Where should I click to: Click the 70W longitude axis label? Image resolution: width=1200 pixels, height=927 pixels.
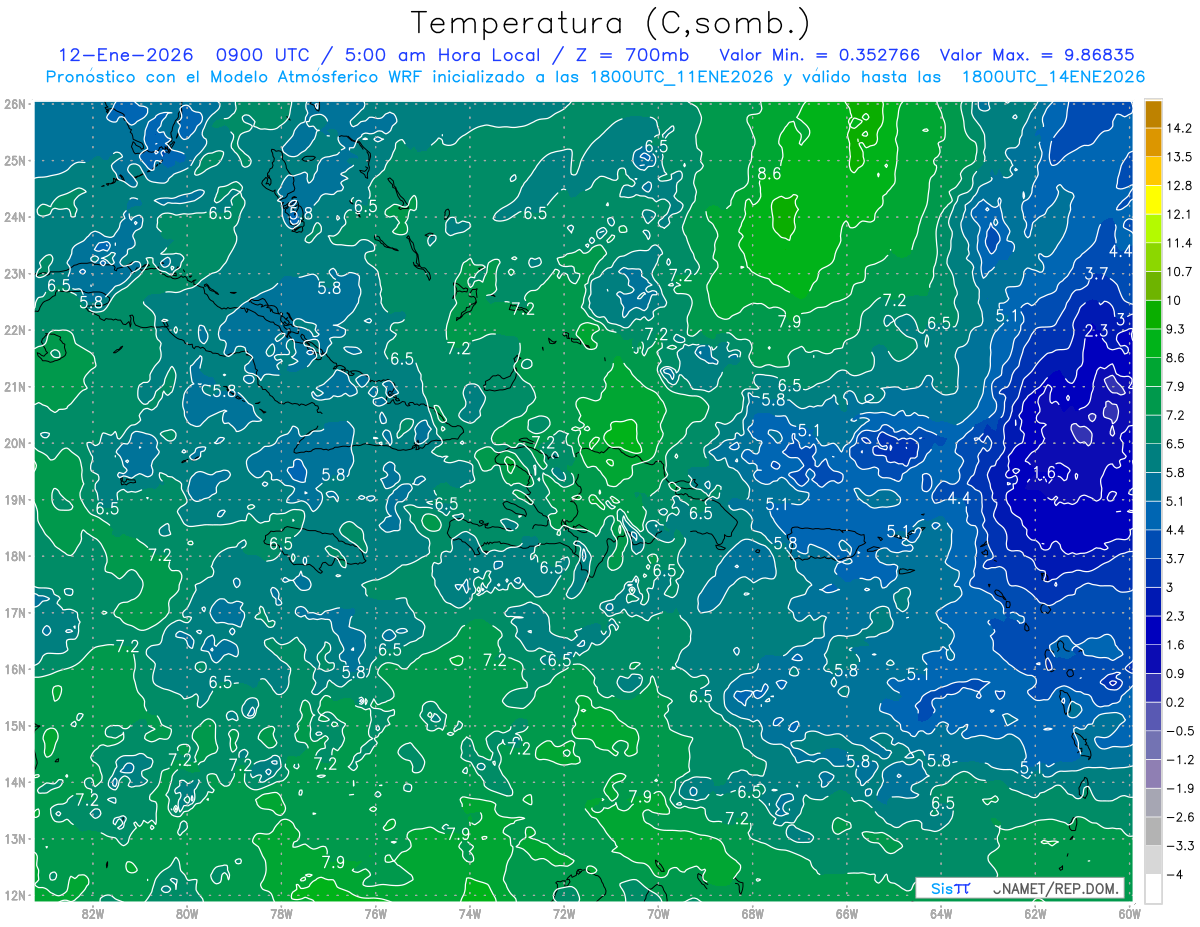[x=658, y=913]
